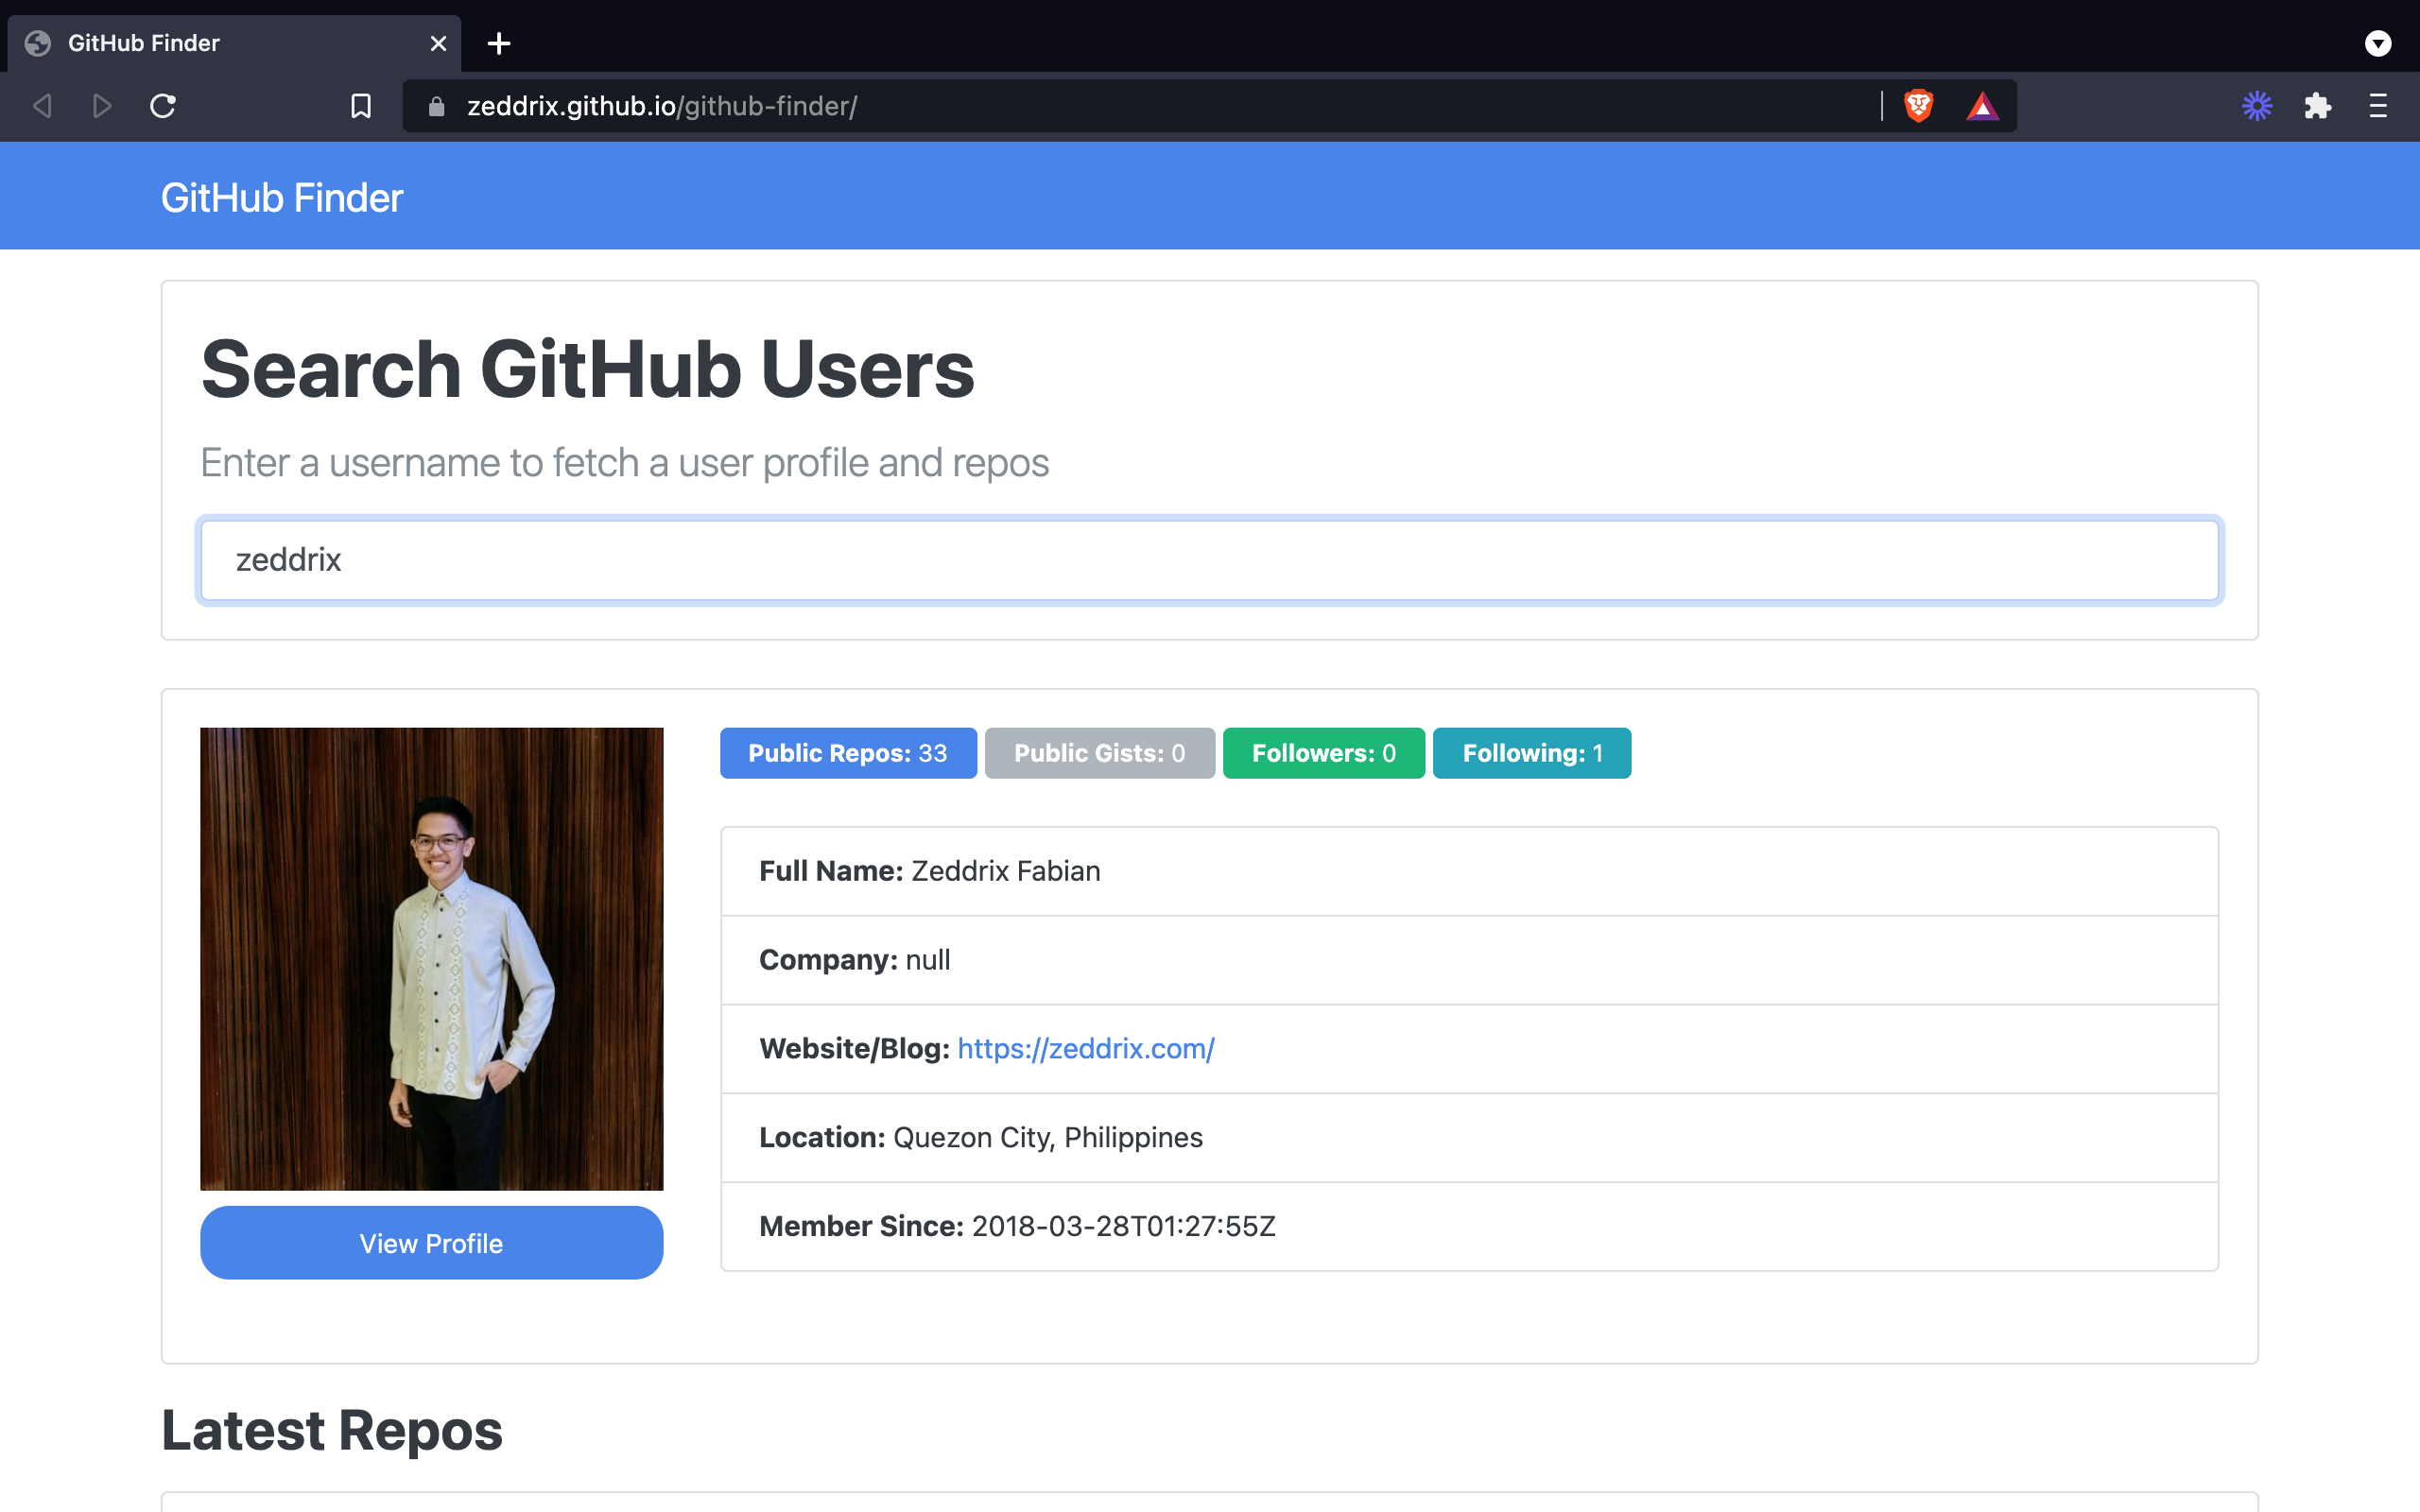Screen dimensions: 2420x1512
Task: Open the tab search dropdown arrow
Action: click(x=2378, y=43)
